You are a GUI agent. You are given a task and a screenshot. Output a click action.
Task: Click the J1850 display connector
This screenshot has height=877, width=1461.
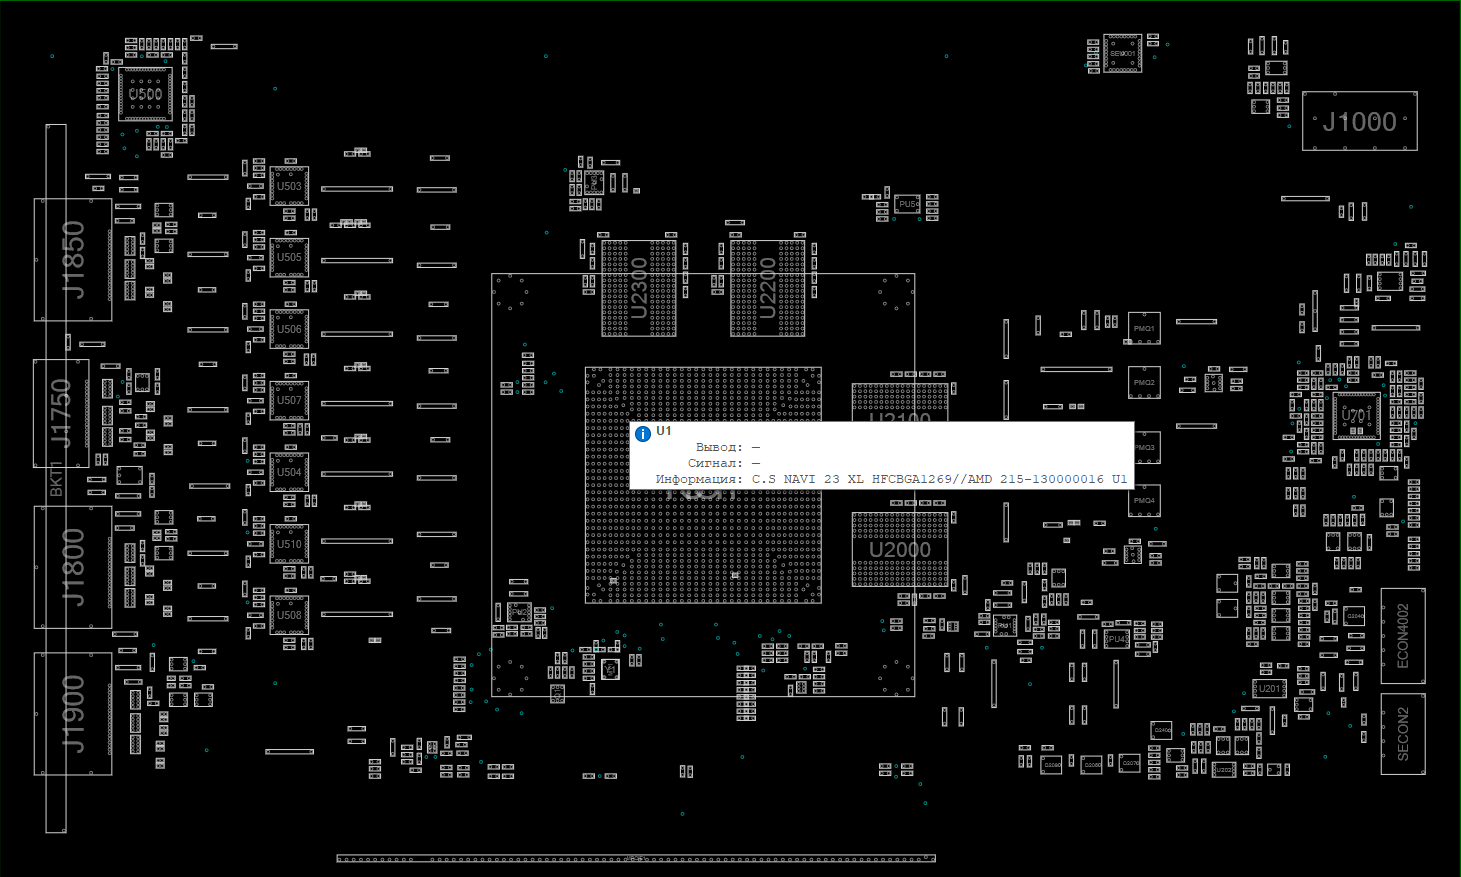click(73, 260)
